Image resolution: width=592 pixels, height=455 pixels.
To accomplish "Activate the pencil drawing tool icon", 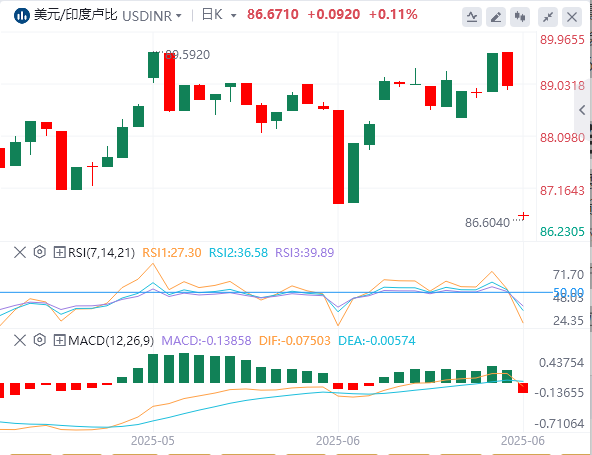I will (x=496, y=17).
